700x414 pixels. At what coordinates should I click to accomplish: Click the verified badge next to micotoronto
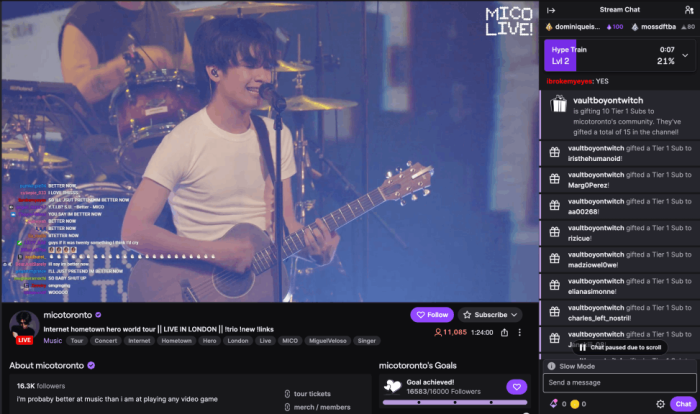click(98, 315)
